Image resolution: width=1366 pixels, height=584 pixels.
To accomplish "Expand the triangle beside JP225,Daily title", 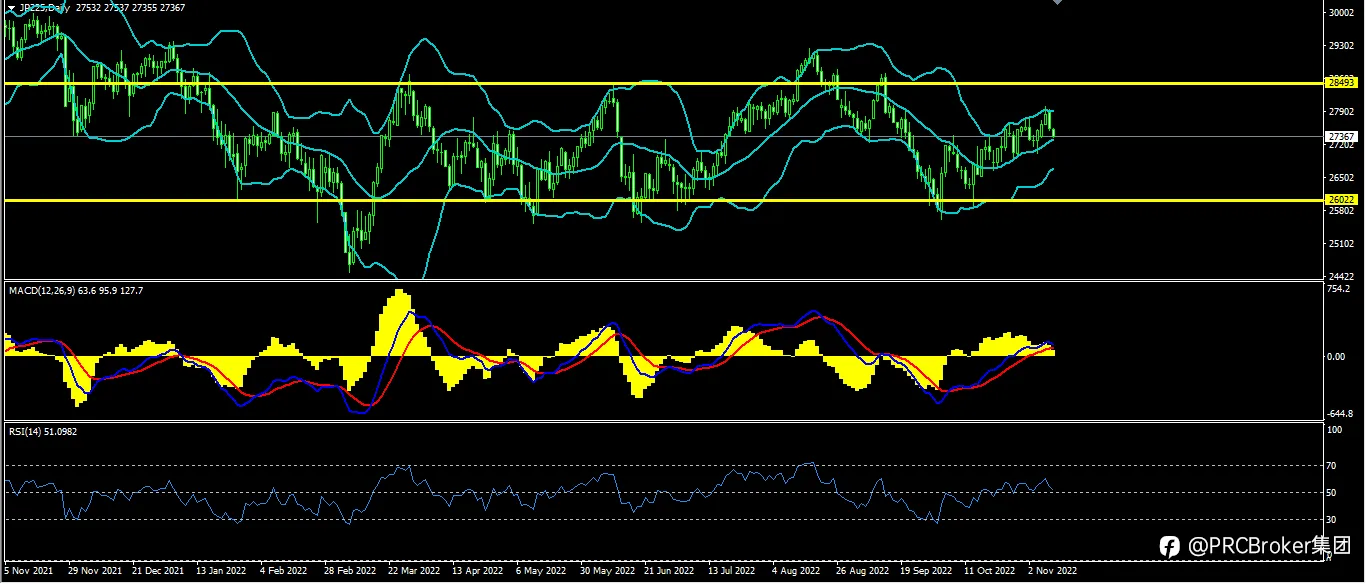I will (9, 8).
